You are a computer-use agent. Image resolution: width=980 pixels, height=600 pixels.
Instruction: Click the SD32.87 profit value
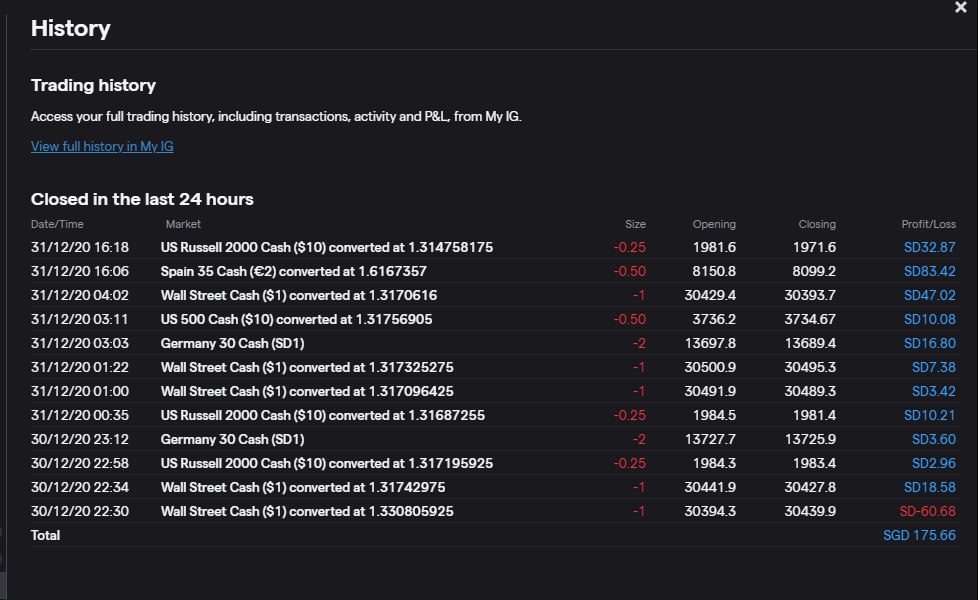tap(930, 247)
